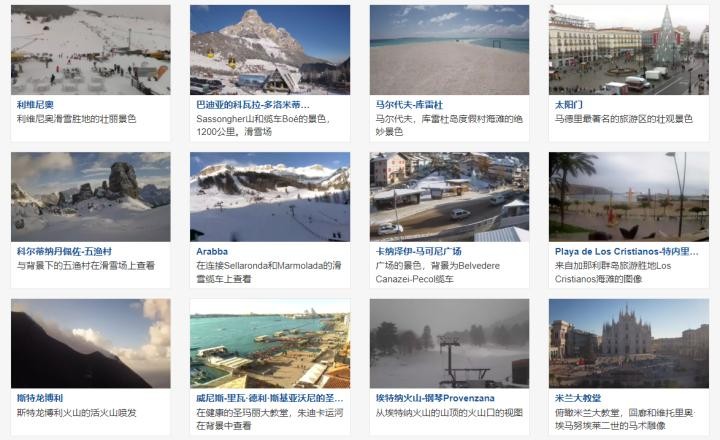Image resolution: width=720 pixels, height=440 pixels.
Task: Open the Arabba ski slope thumbnail
Action: [x=270, y=197]
